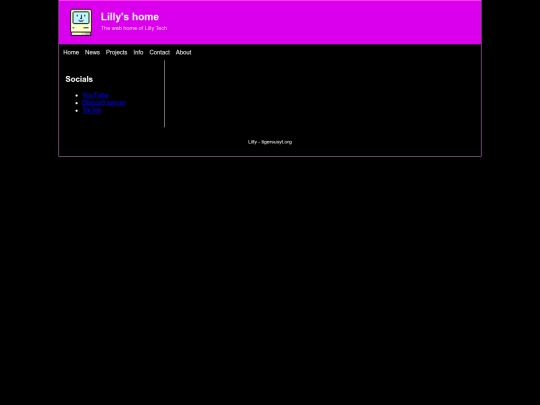Click the Socials heading text

(x=79, y=79)
